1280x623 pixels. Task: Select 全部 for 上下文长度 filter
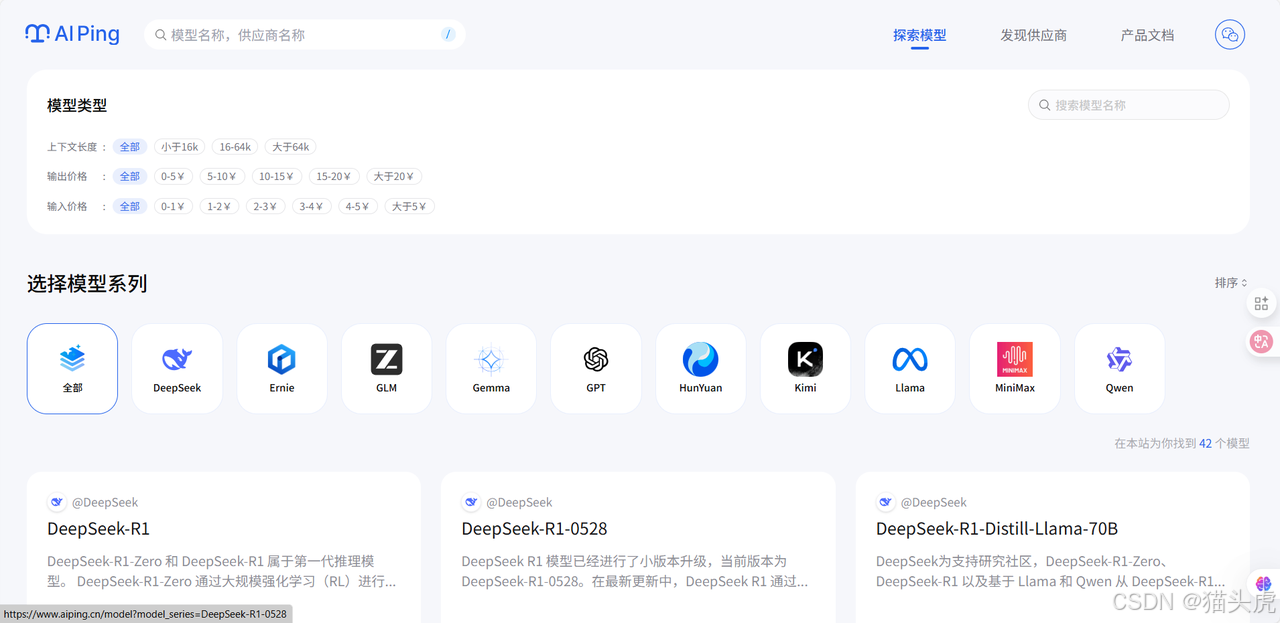(x=130, y=147)
